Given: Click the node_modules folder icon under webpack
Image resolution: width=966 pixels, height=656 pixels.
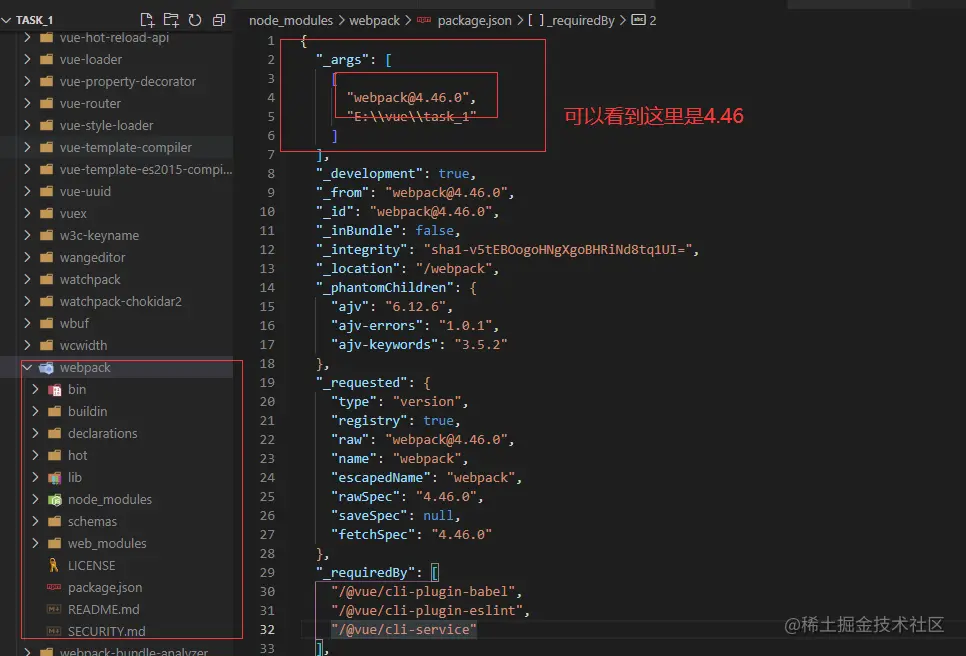Looking at the screenshot, I should click(54, 500).
